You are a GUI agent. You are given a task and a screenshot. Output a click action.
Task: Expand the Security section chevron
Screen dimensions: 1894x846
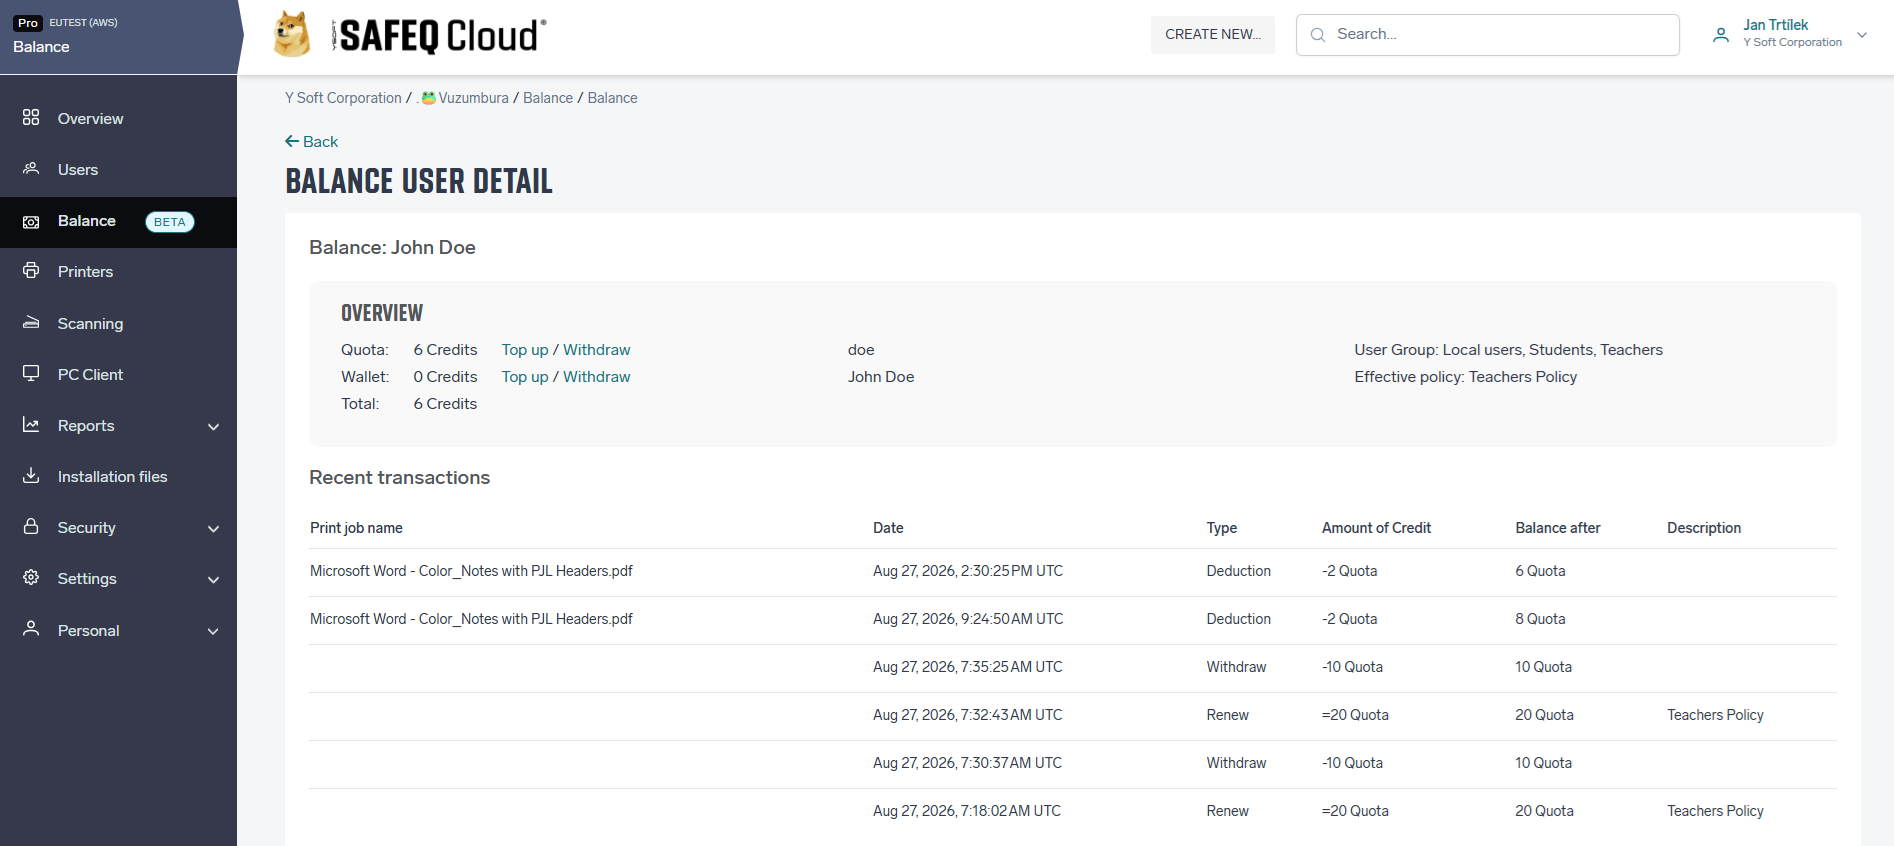tap(213, 529)
